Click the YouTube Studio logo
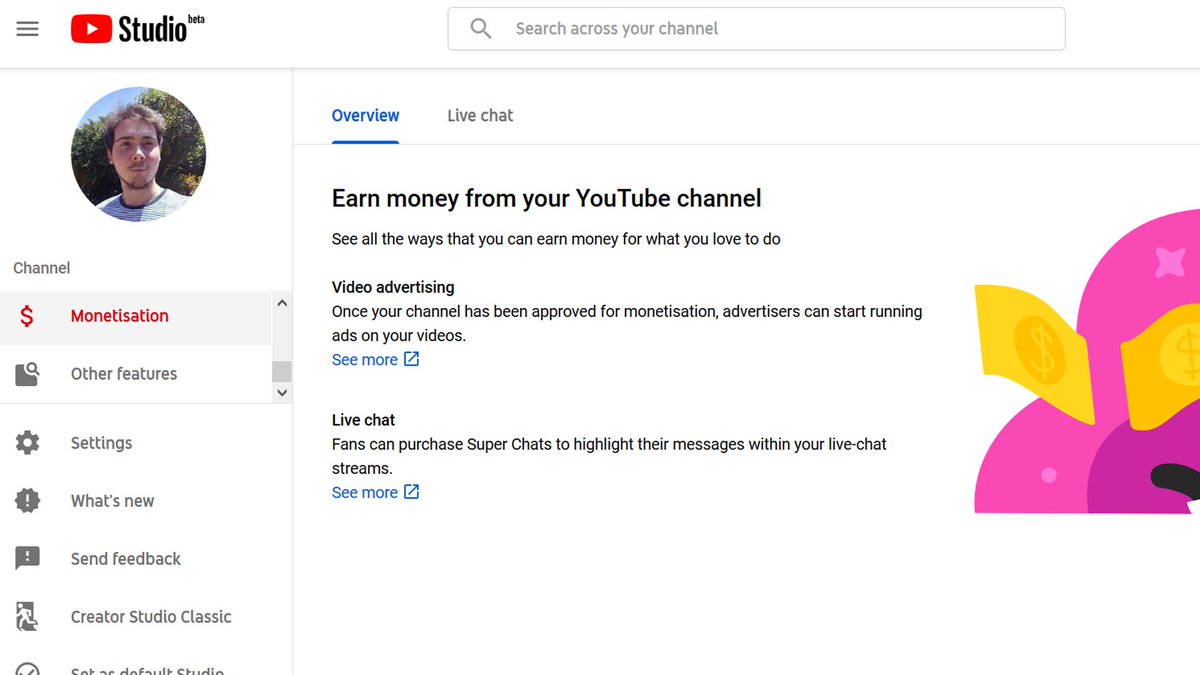This screenshot has width=1200, height=675. [137, 29]
